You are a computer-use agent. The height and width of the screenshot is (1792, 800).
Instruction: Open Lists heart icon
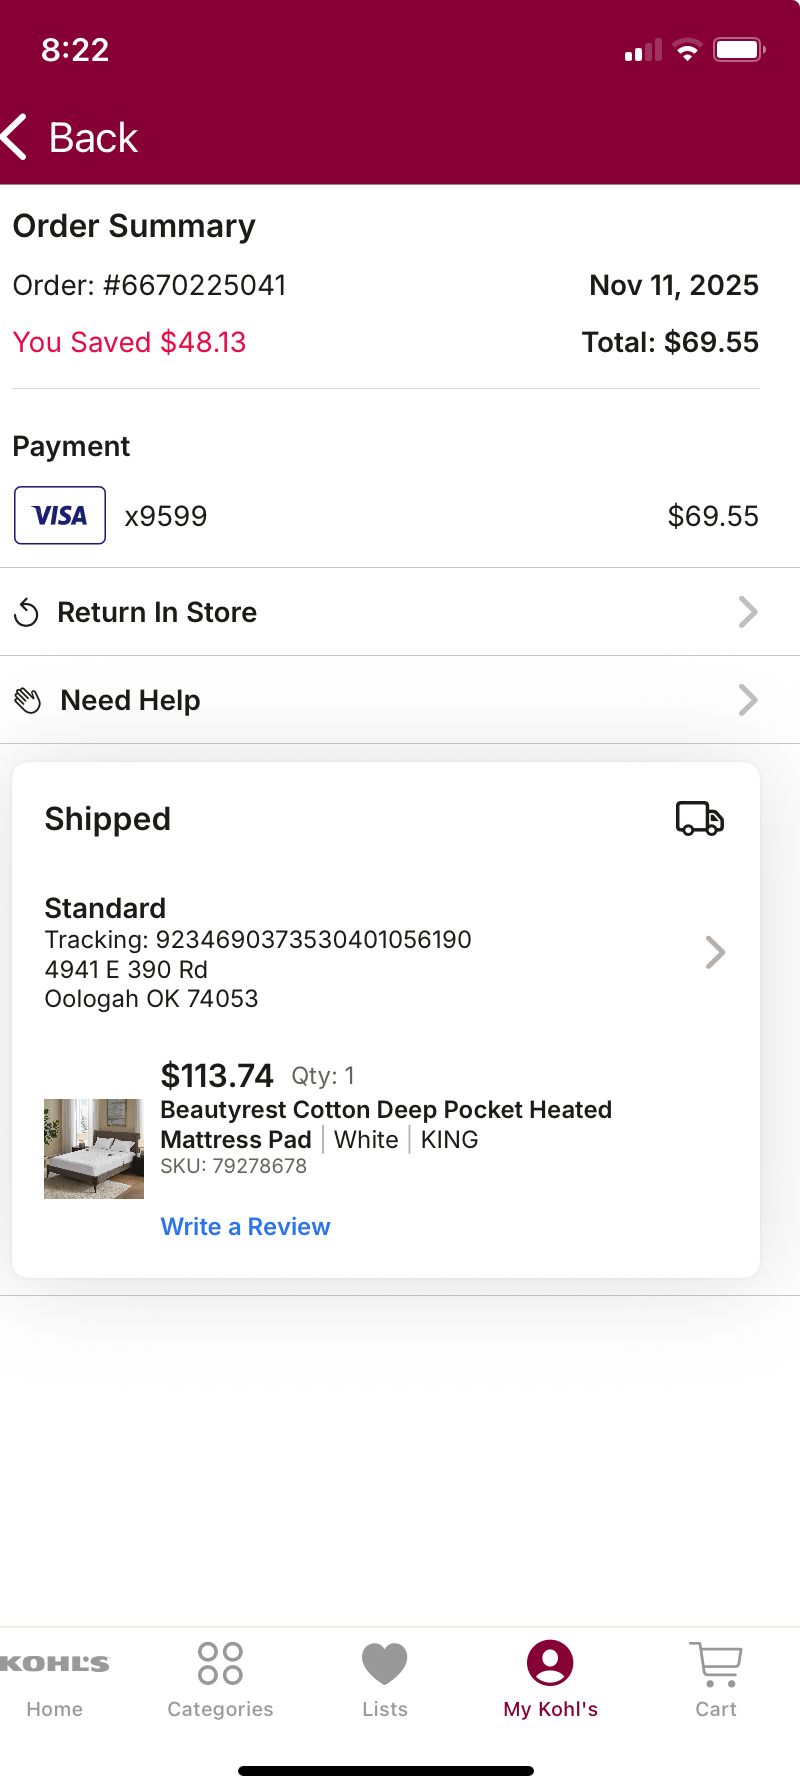(x=385, y=1663)
